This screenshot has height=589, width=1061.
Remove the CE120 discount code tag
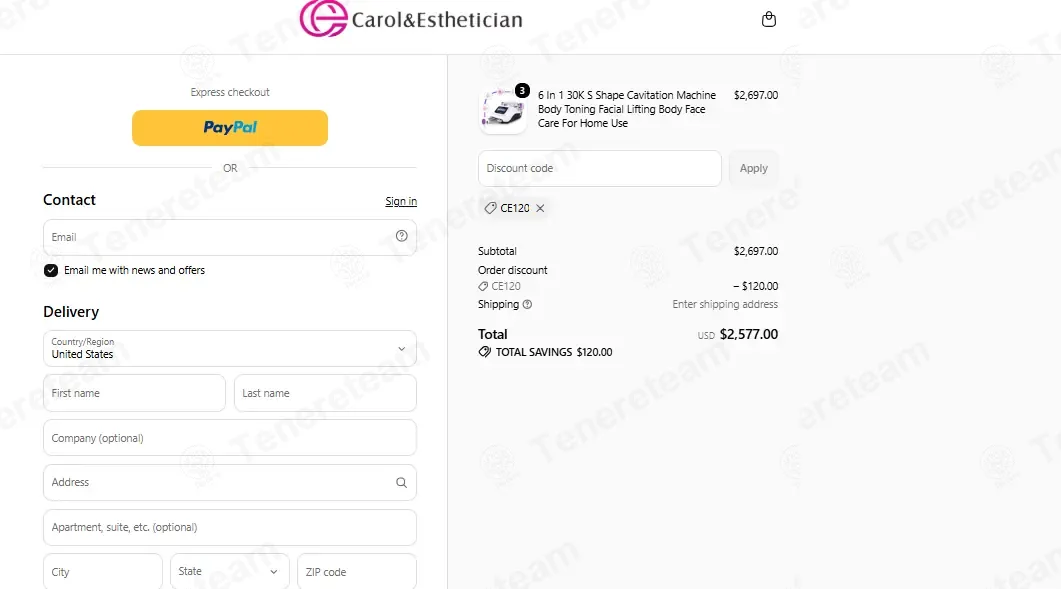(x=540, y=209)
